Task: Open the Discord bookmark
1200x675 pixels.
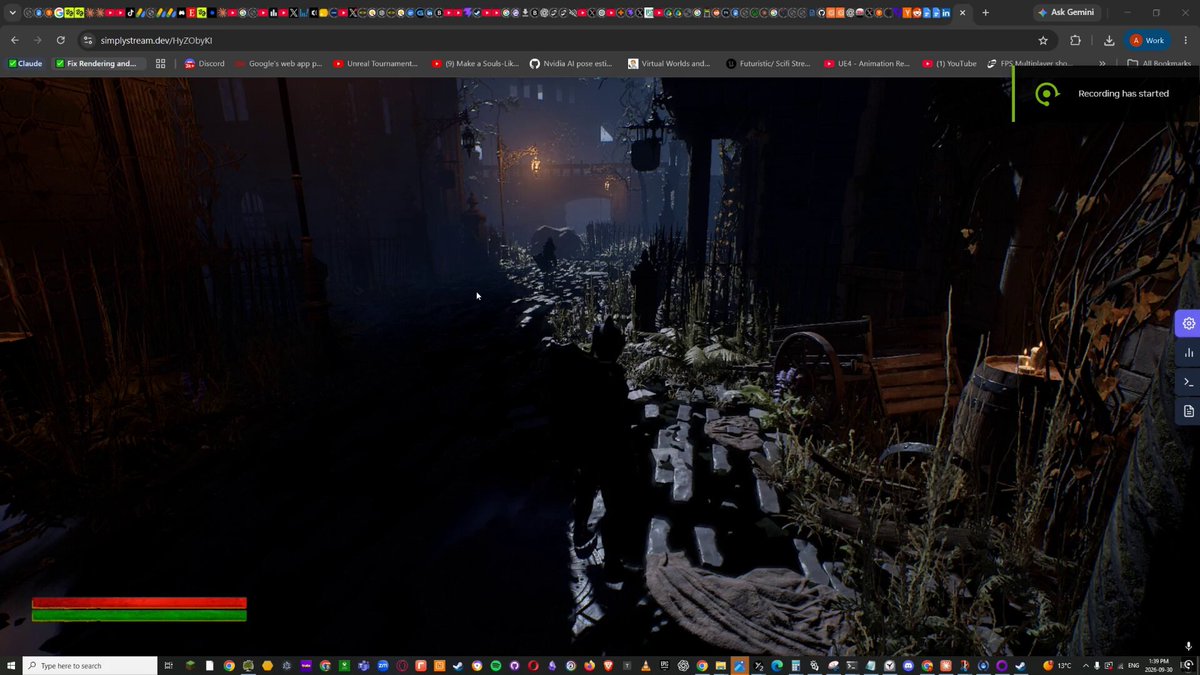Action: [205, 63]
